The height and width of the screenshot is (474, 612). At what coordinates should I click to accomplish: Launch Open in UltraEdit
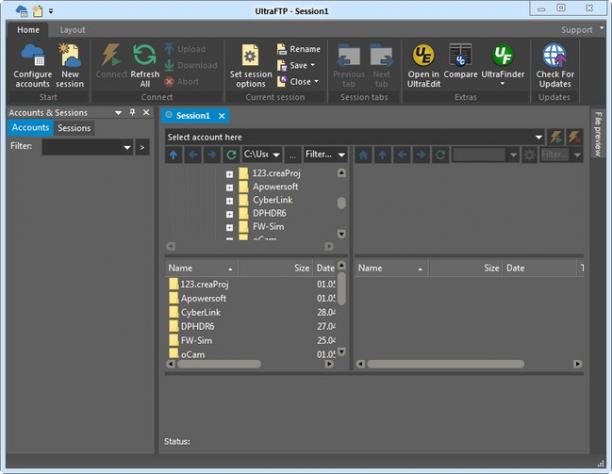423,66
